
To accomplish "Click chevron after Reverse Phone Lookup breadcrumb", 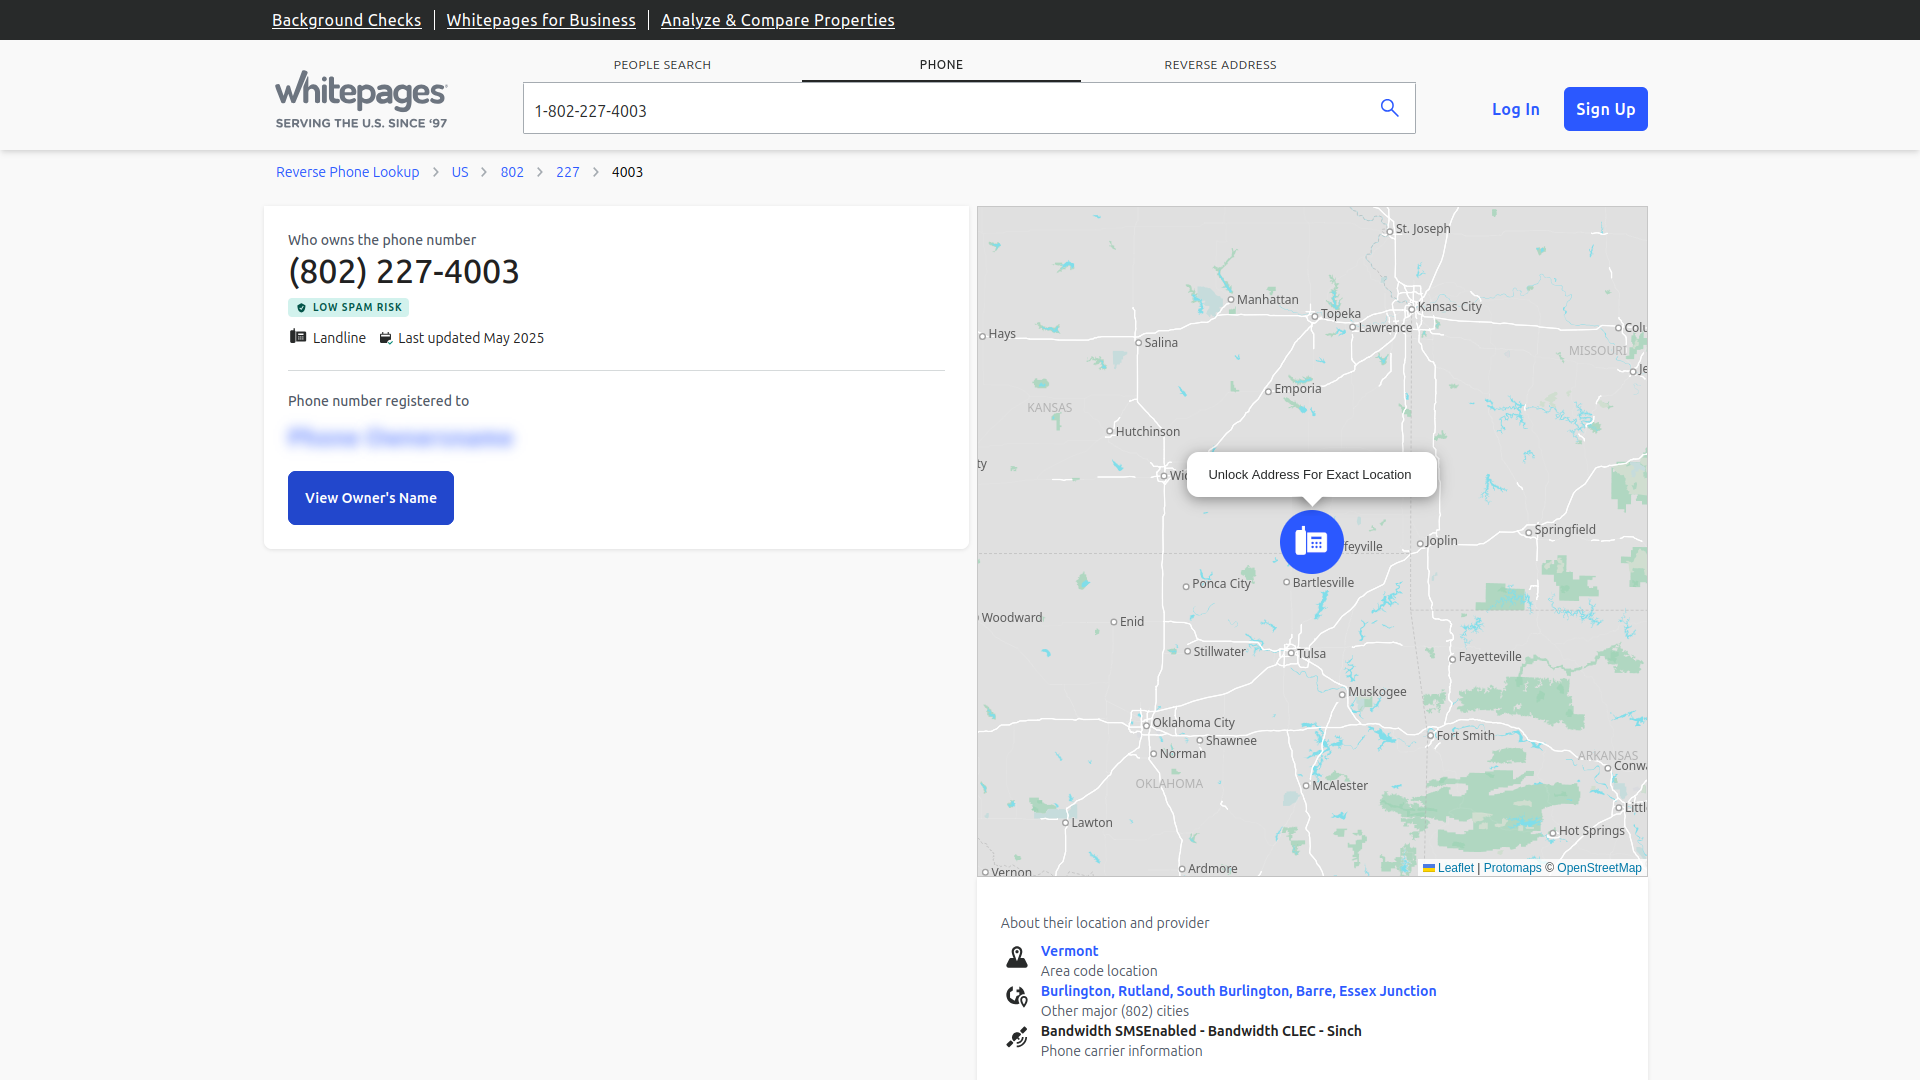I will point(436,172).
